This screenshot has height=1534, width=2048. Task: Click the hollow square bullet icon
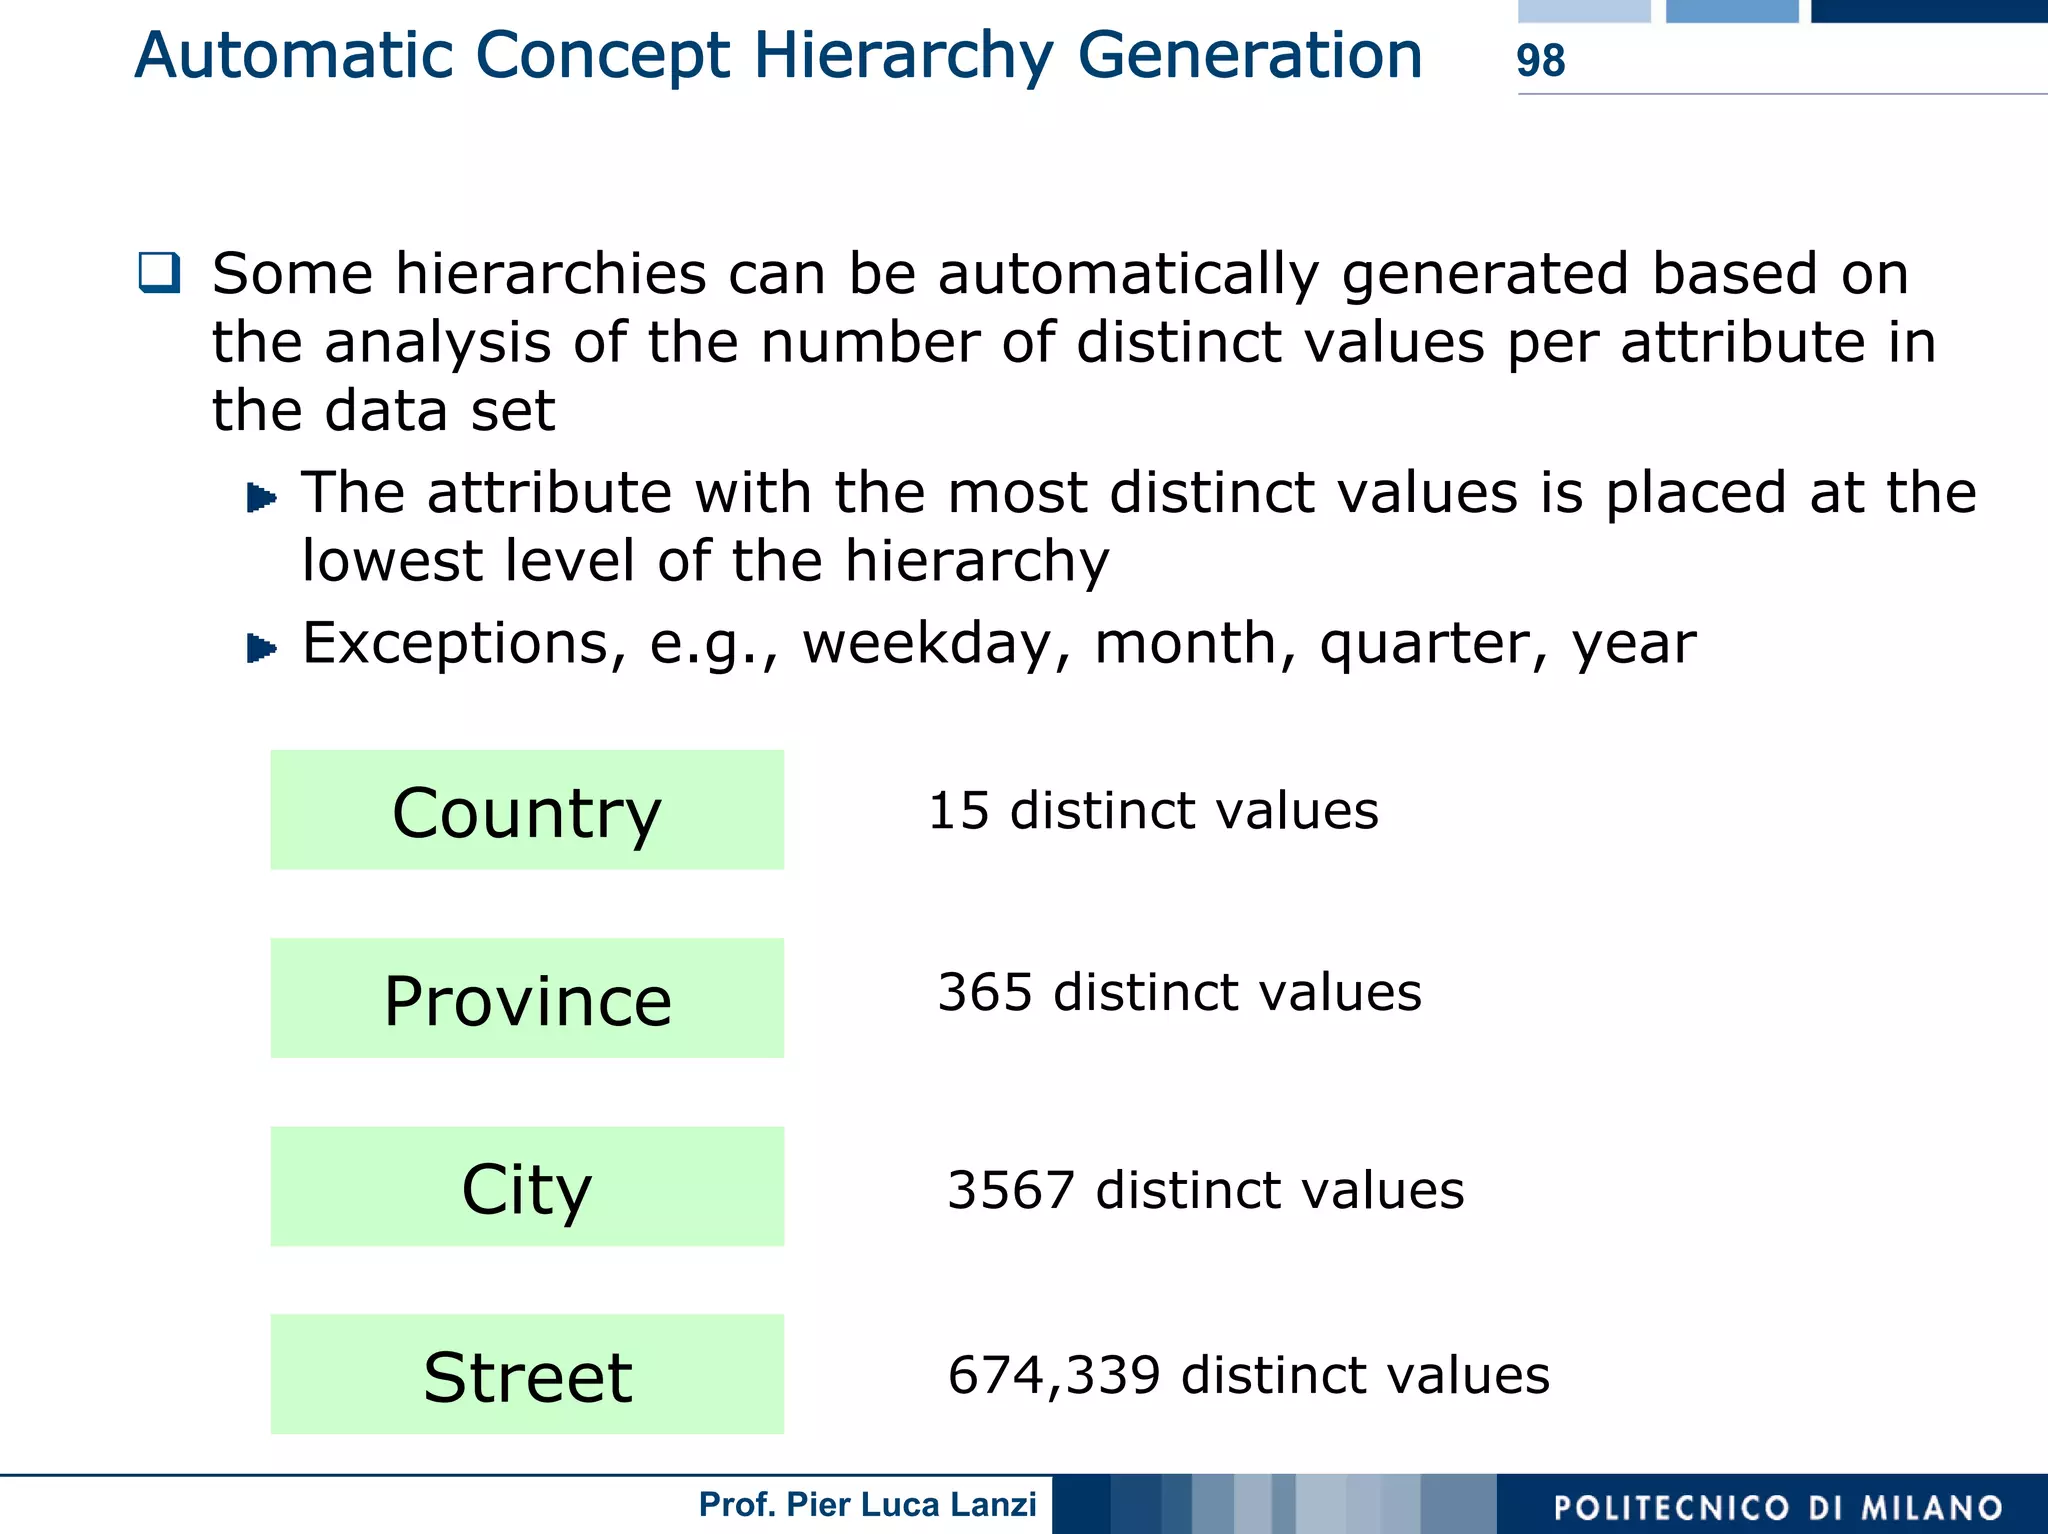[x=160, y=272]
